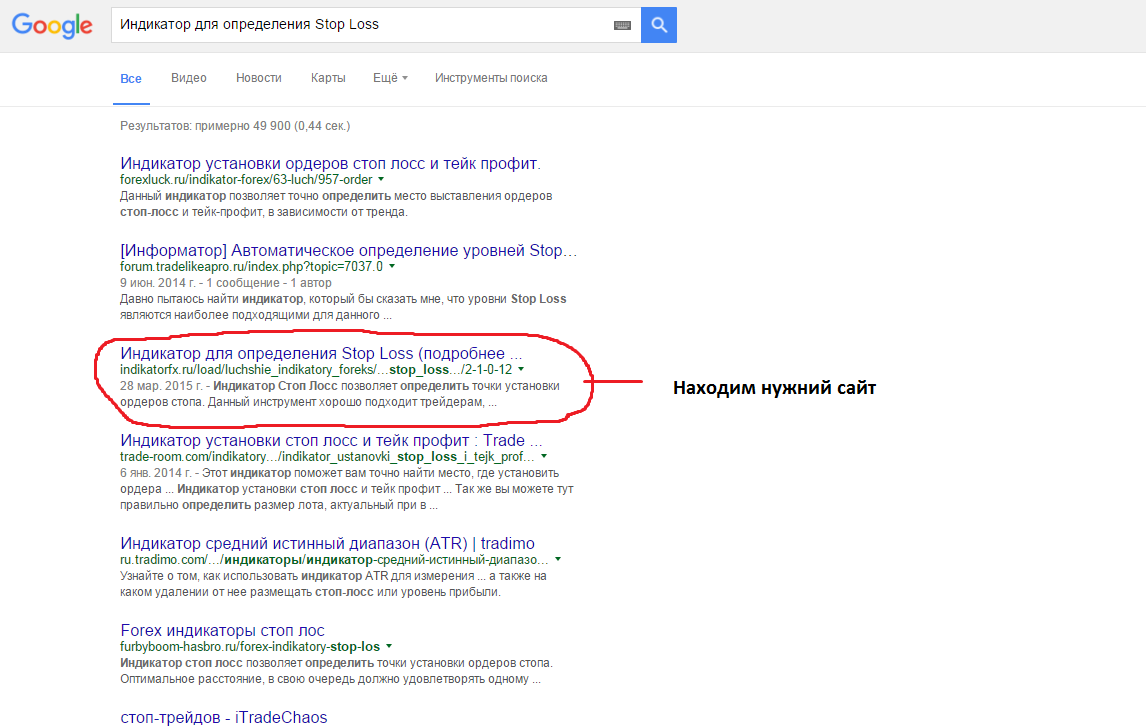This screenshot has height=726, width=1146.
Task: Click the blue magnifier search button
Action: click(x=659, y=25)
